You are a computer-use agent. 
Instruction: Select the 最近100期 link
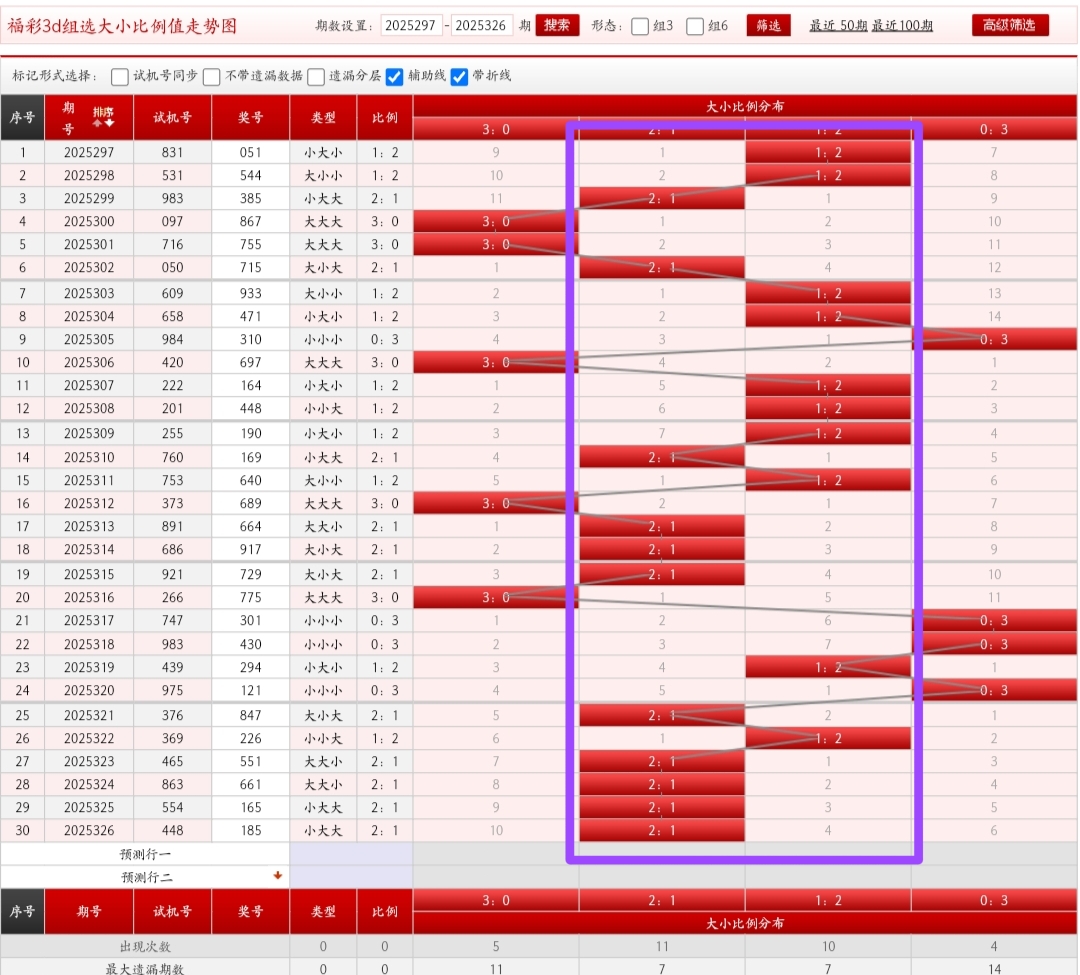[902, 26]
